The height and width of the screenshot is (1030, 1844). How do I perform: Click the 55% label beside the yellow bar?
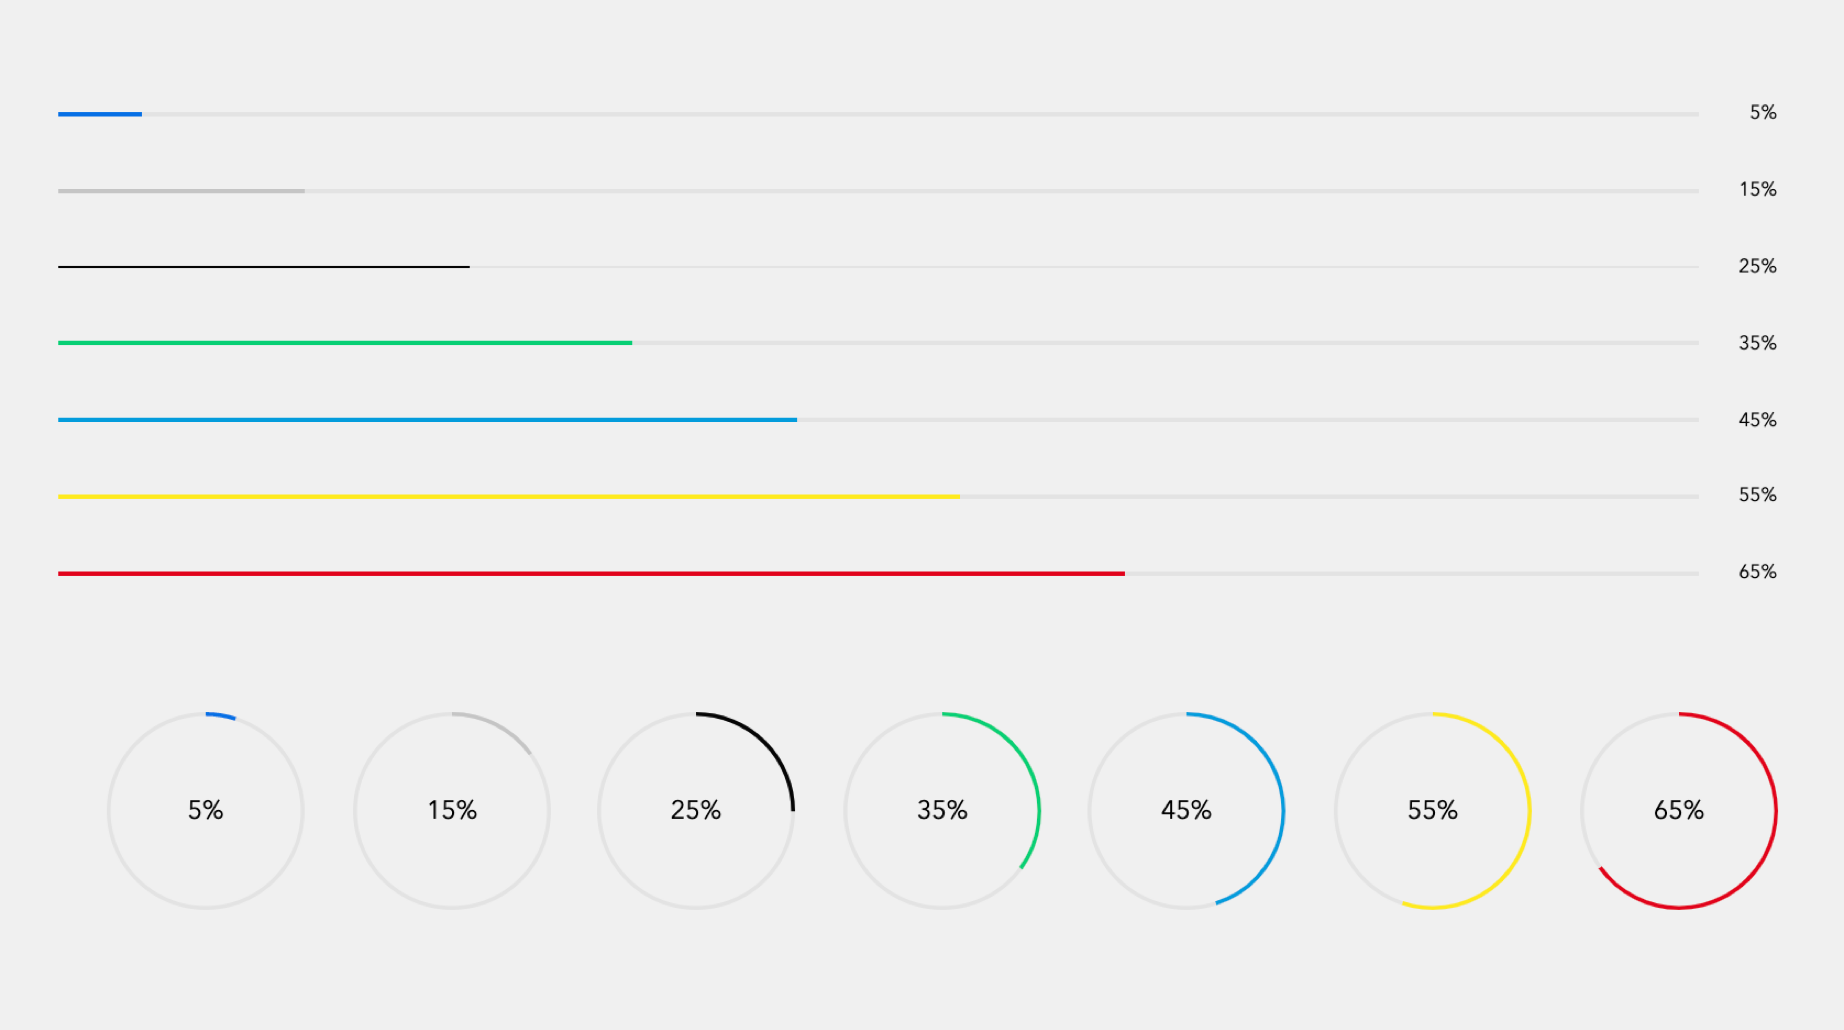(1757, 495)
